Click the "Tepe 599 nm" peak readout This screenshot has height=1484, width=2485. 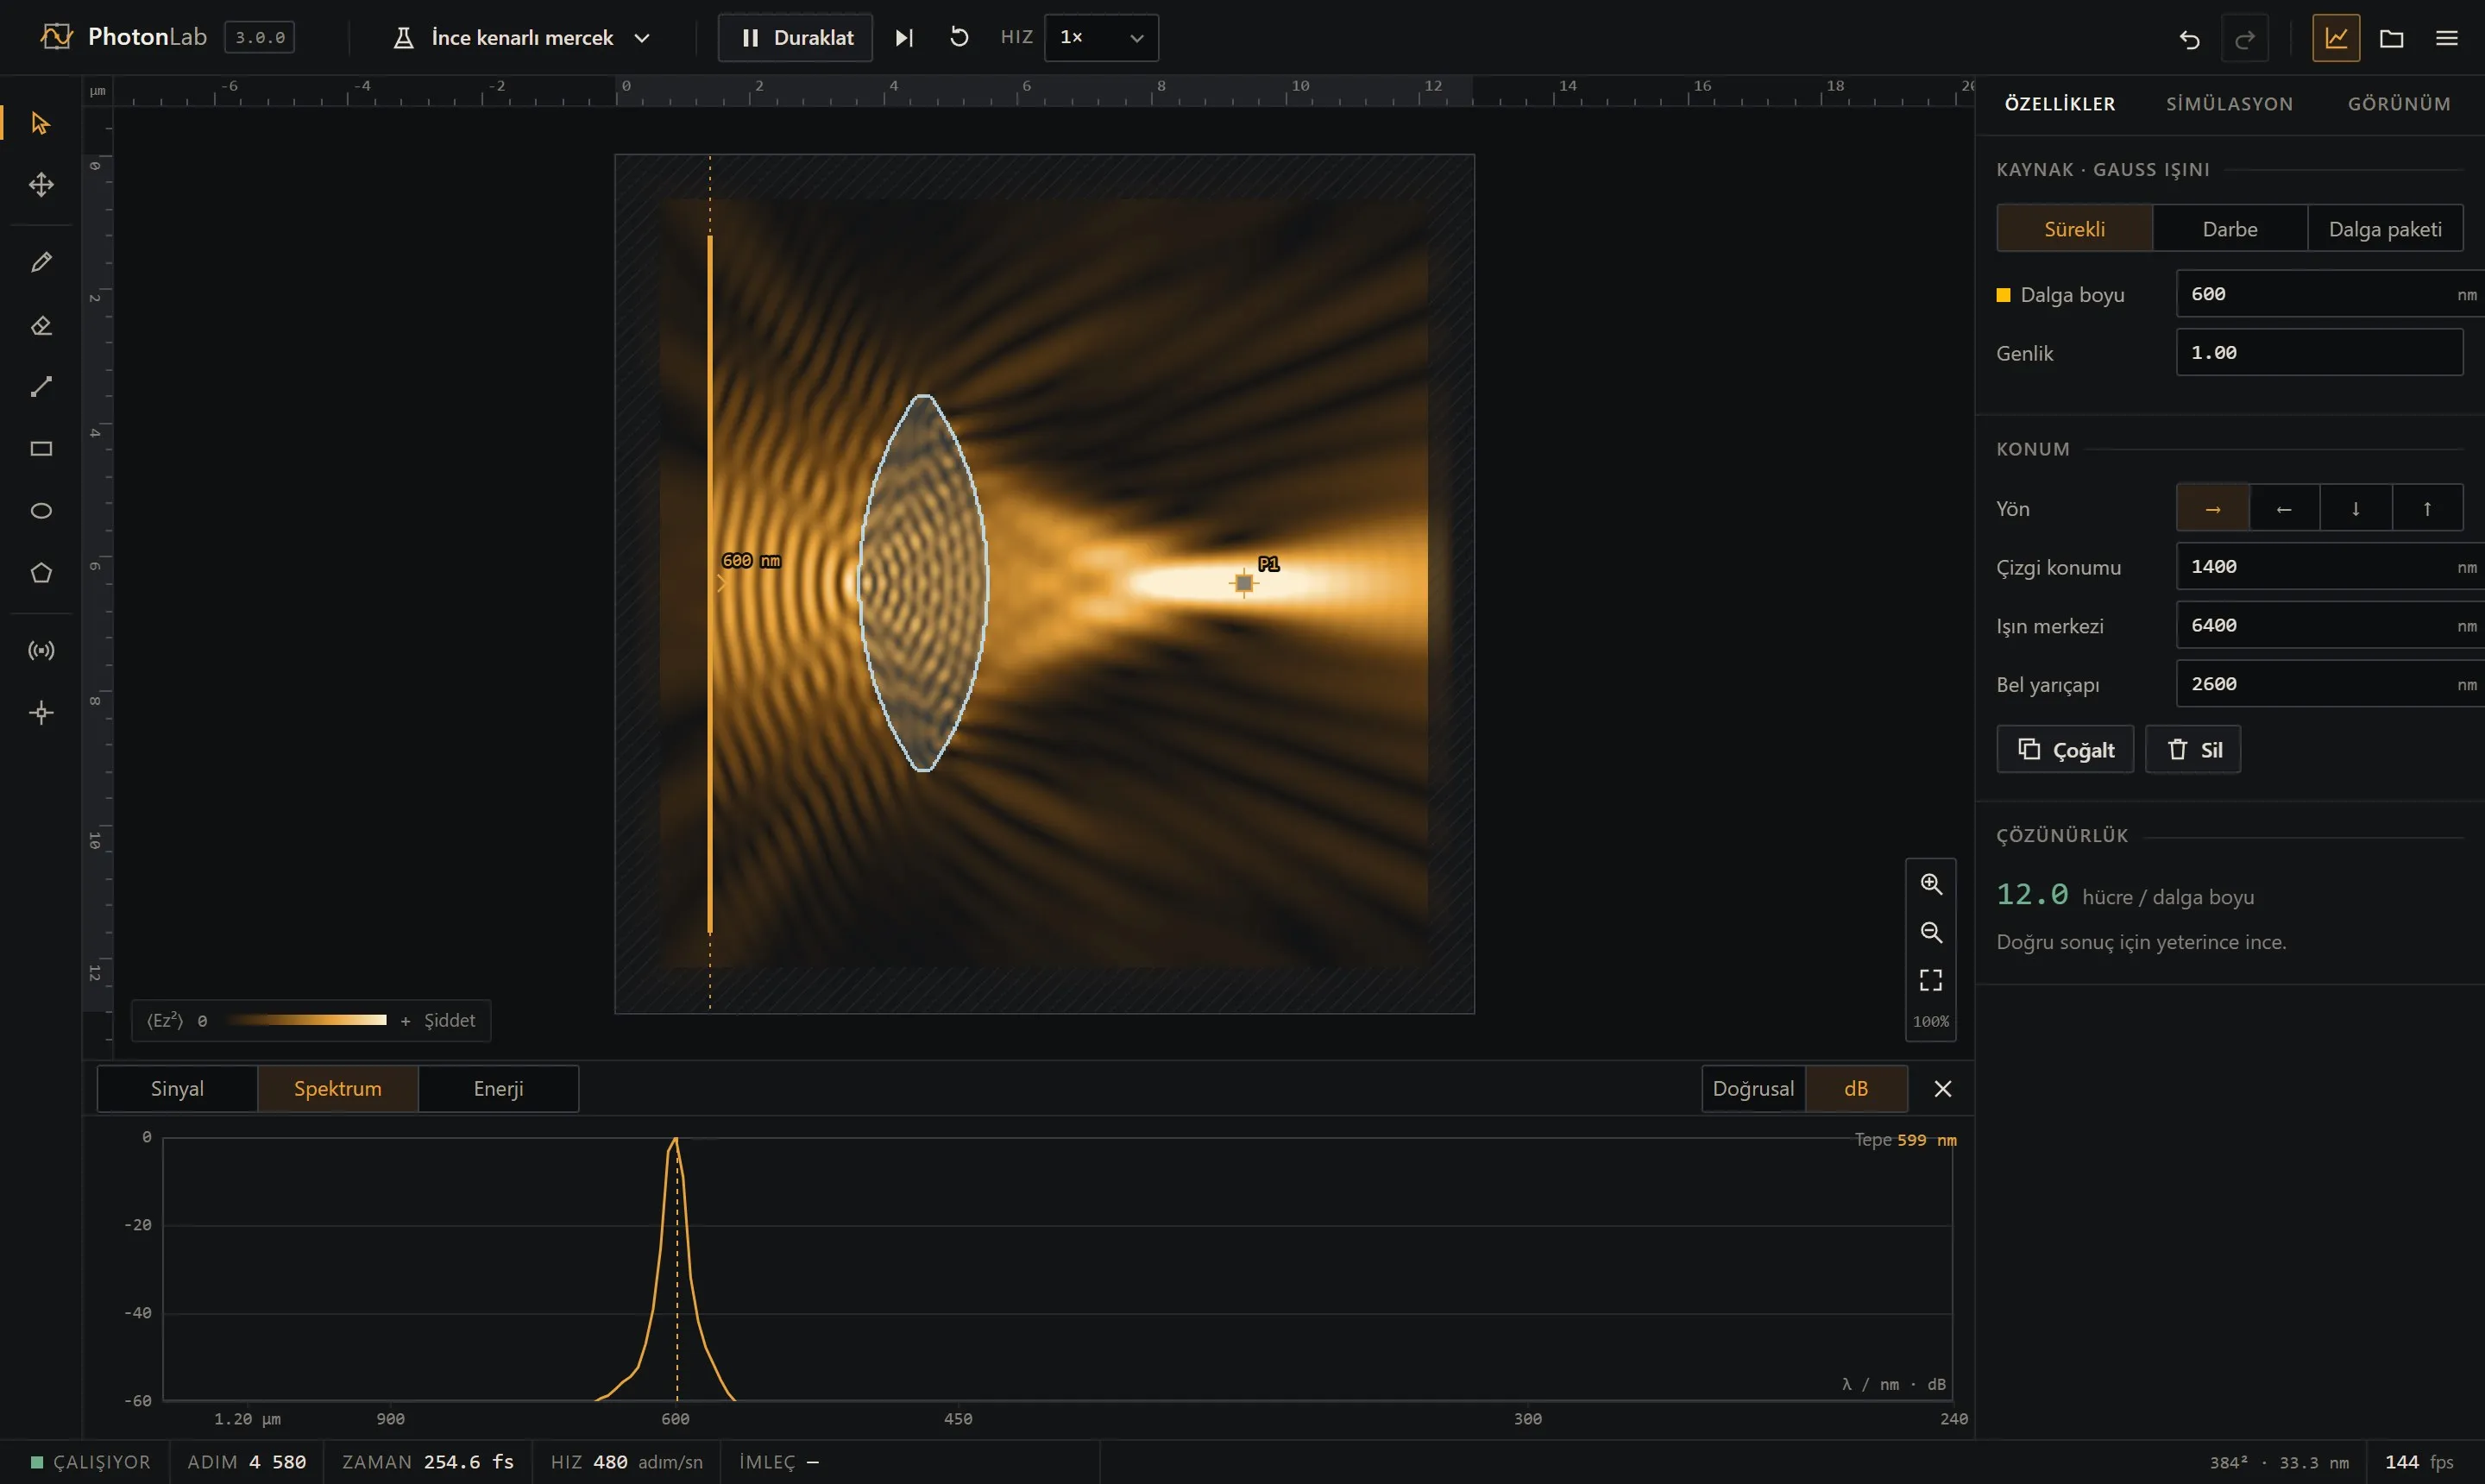tap(1905, 1141)
